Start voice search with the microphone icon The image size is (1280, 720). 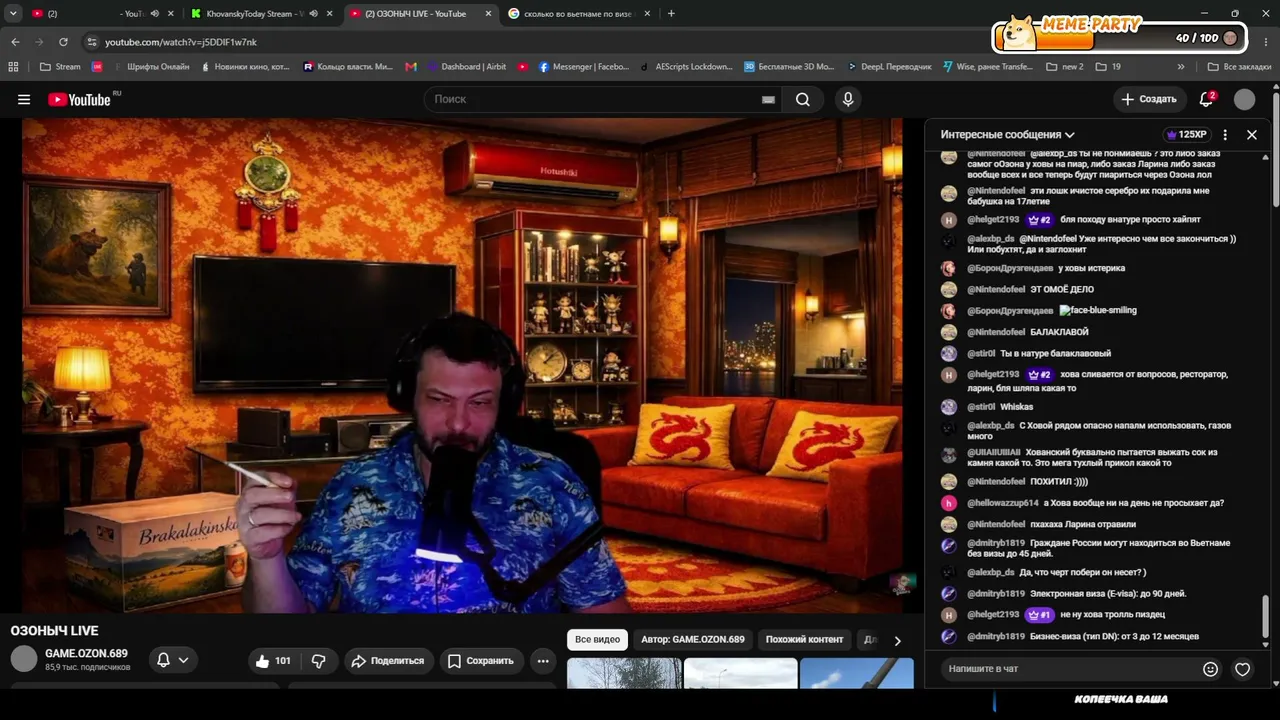(848, 99)
